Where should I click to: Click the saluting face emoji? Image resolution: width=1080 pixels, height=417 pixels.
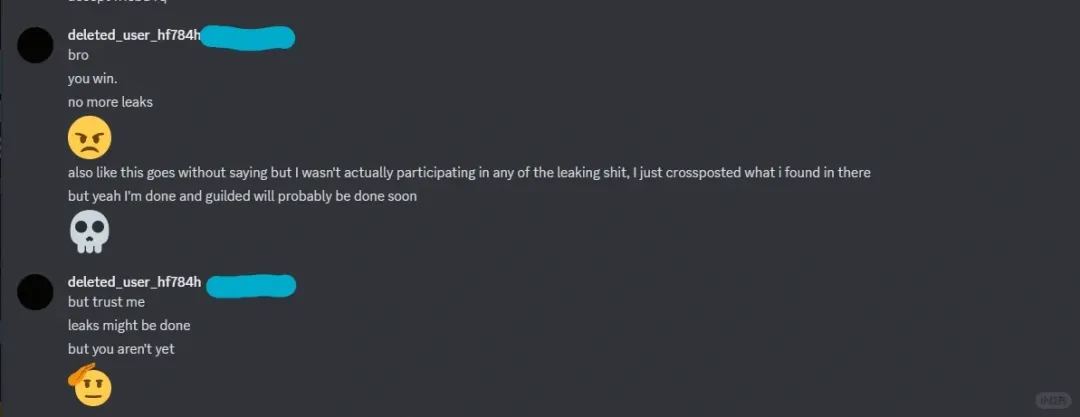(x=90, y=383)
